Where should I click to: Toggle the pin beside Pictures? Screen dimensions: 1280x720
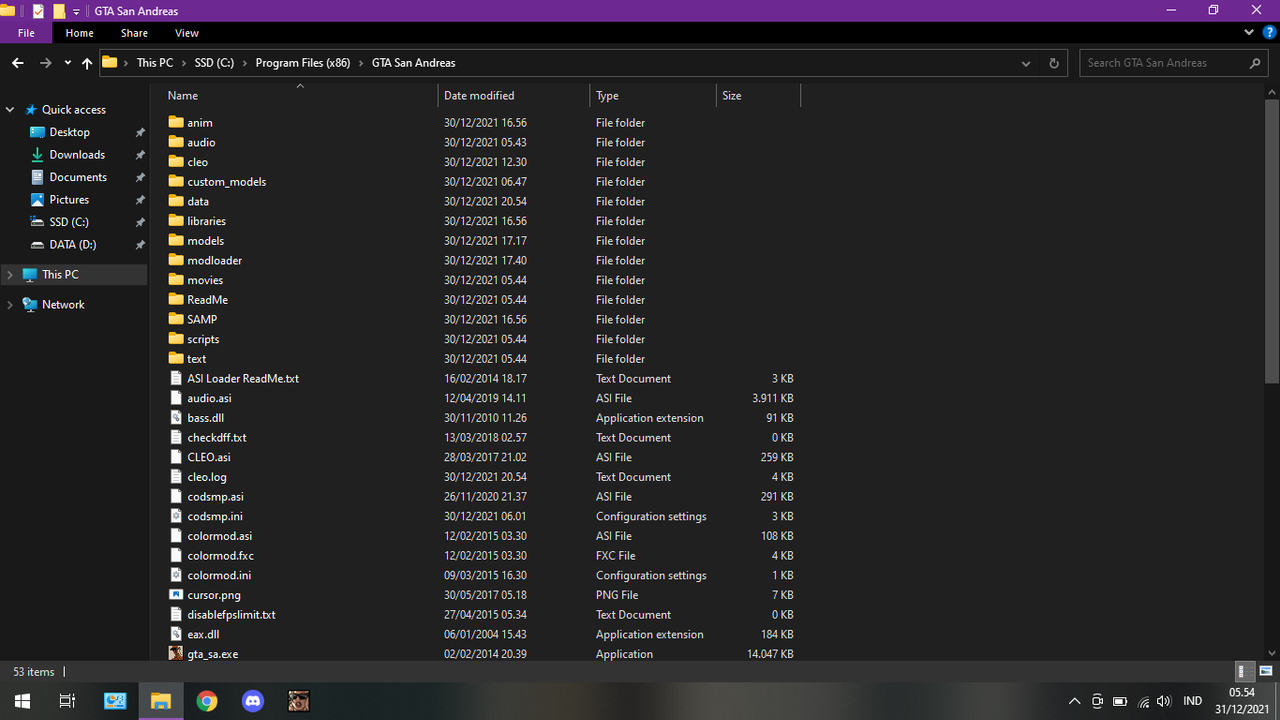coord(140,200)
